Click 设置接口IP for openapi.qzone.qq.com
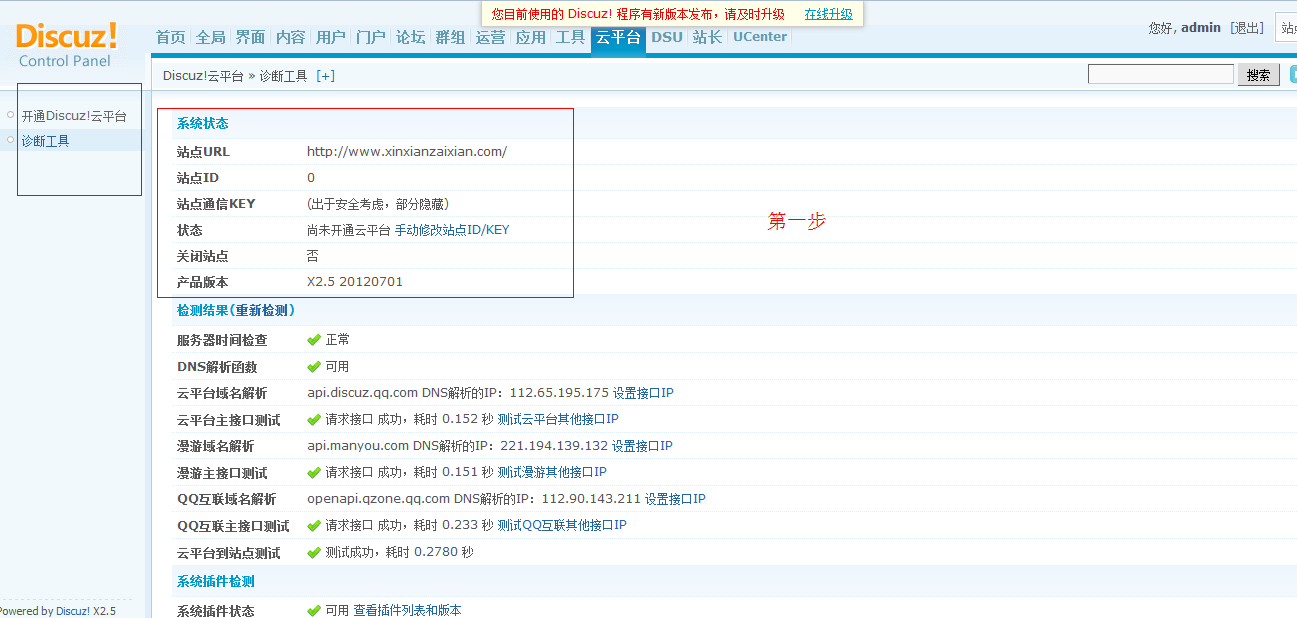 pyautogui.click(x=675, y=499)
